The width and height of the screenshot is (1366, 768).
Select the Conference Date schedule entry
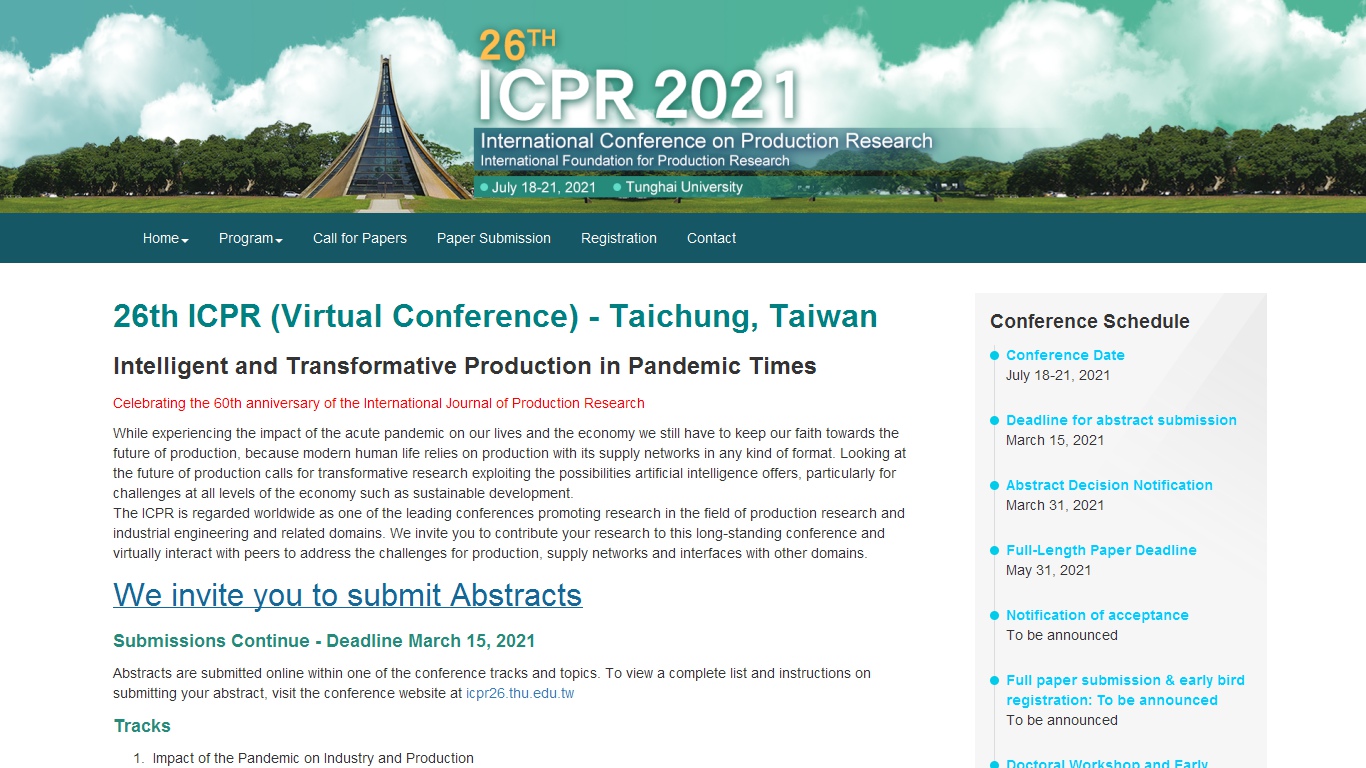1065,355
